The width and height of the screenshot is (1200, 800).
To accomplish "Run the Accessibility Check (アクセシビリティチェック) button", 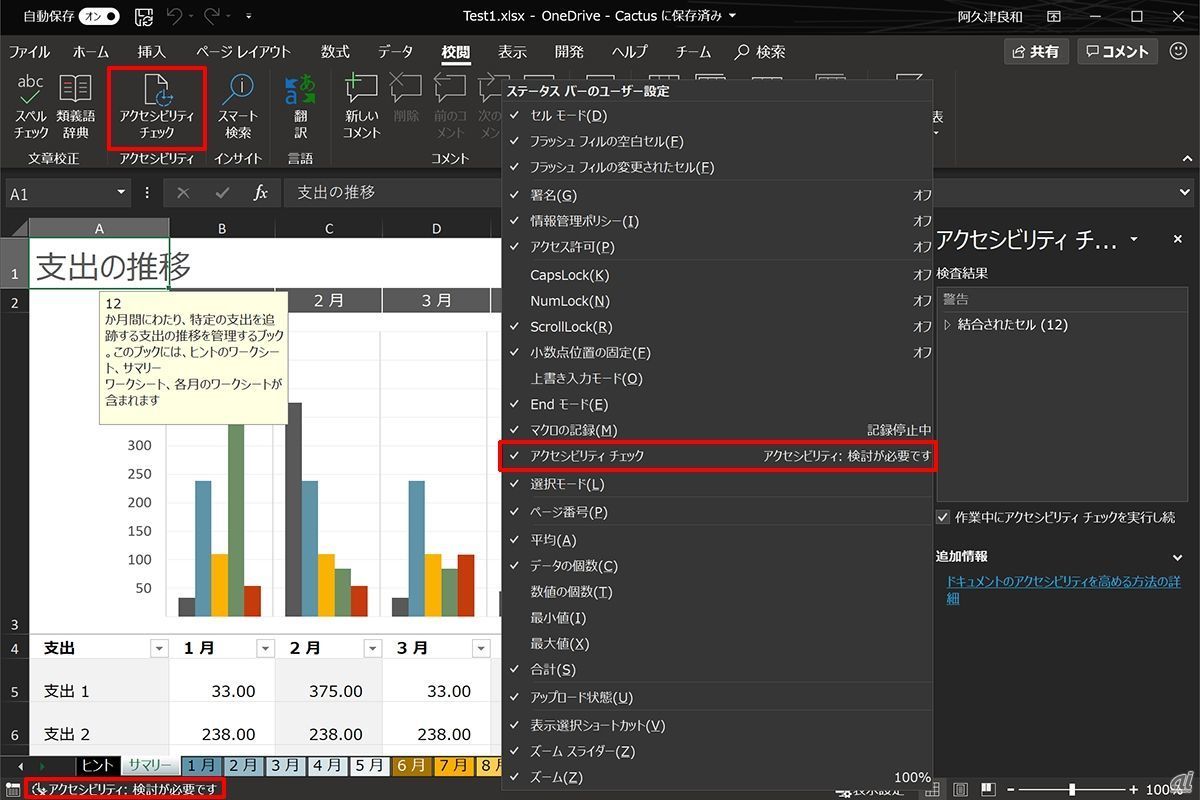I will point(157,107).
